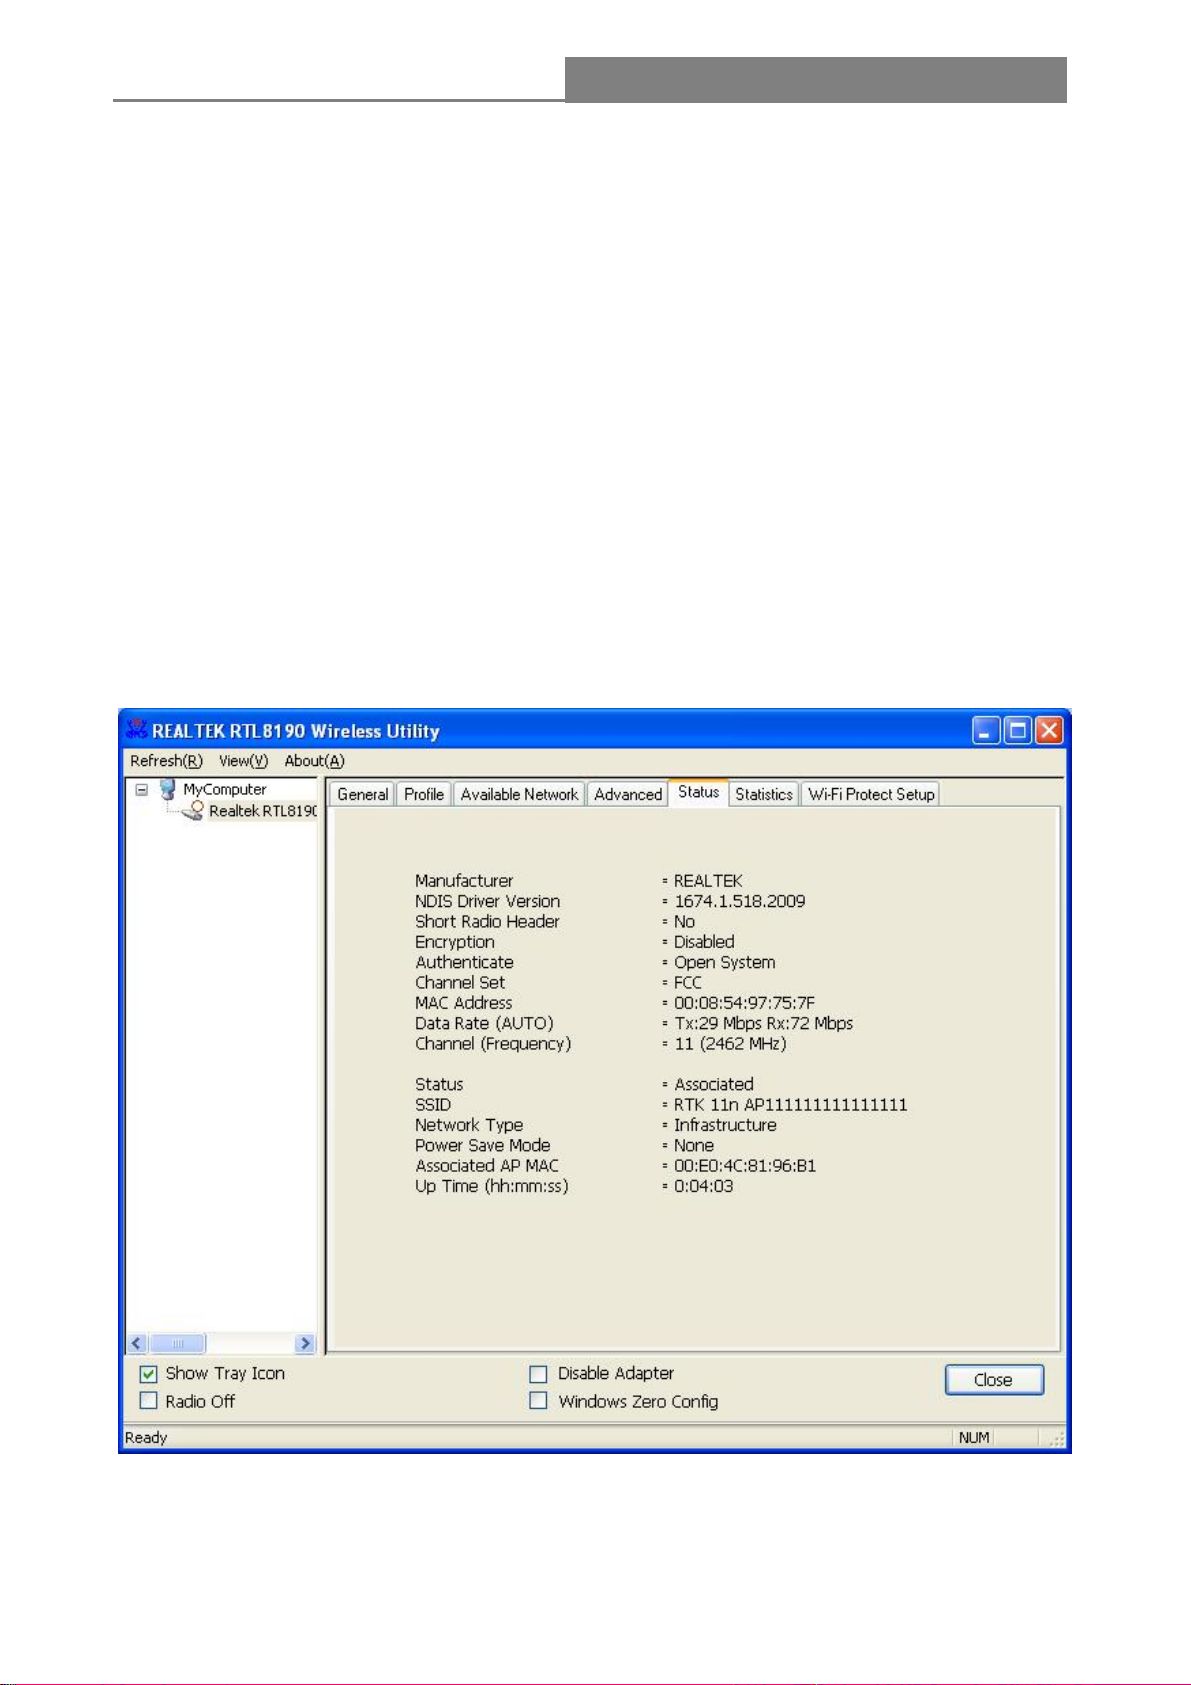
Task: Check Disable Adapter
Action: pos(538,1373)
